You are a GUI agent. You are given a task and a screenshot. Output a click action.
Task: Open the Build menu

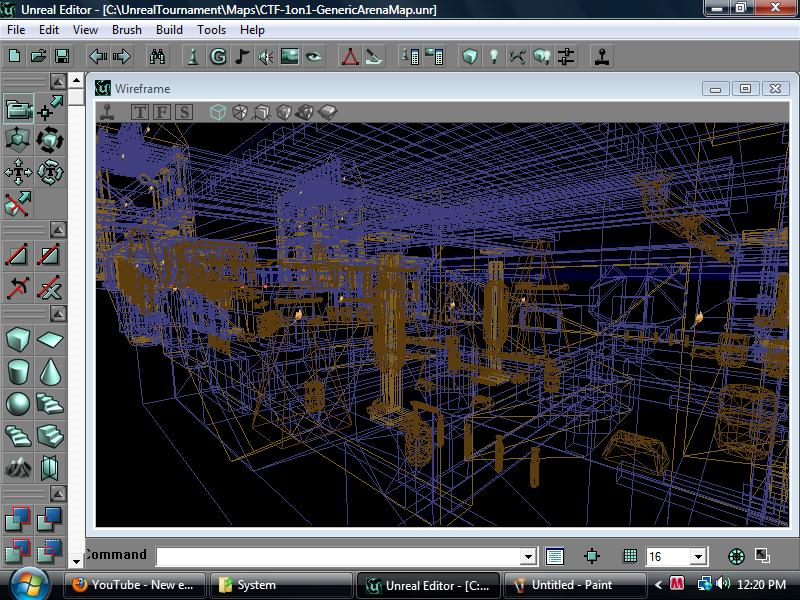point(169,30)
